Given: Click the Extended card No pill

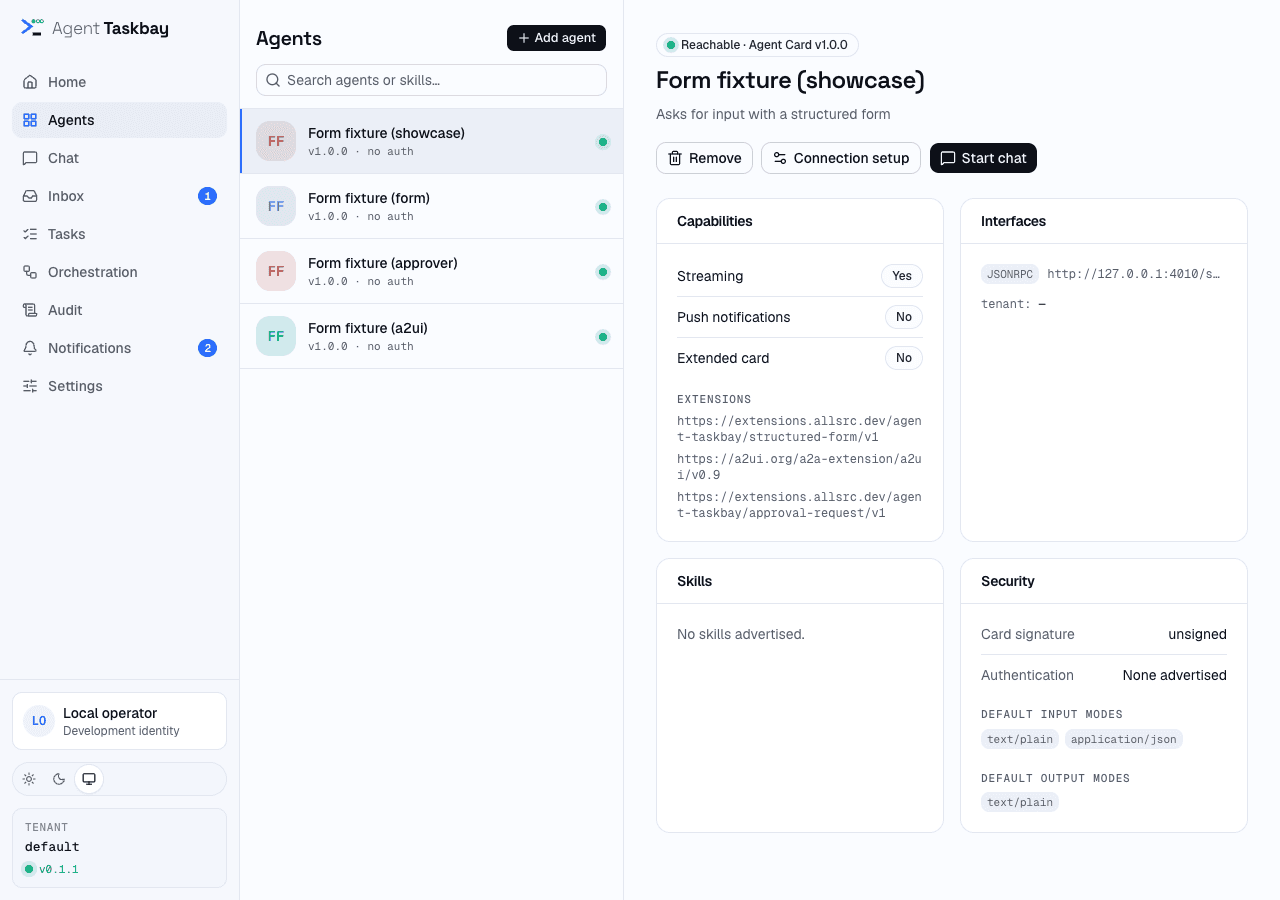Looking at the screenshot, I should pos(904,358).
